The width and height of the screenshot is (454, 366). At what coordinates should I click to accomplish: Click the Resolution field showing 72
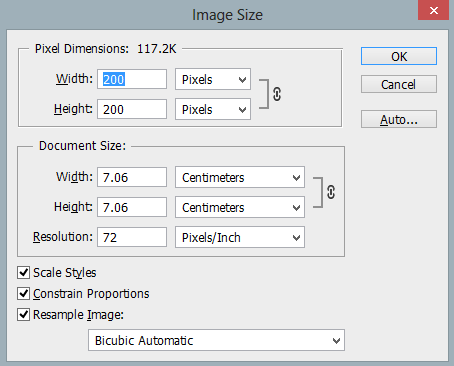click(x=132, y=237)
